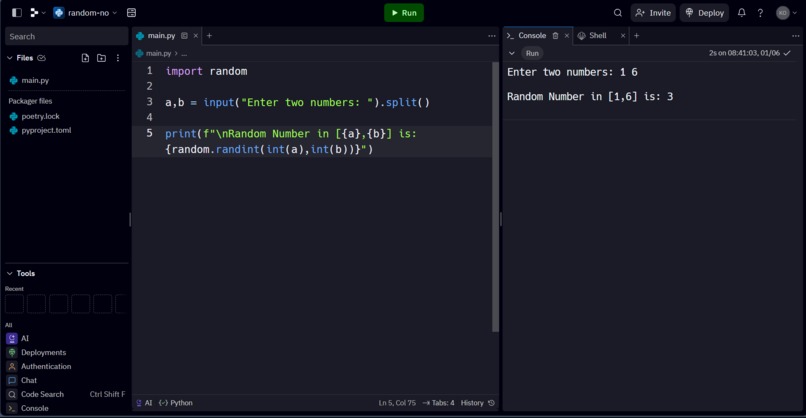
Task: Collapse the console run output chevron
Action: (x=511, y=53)
